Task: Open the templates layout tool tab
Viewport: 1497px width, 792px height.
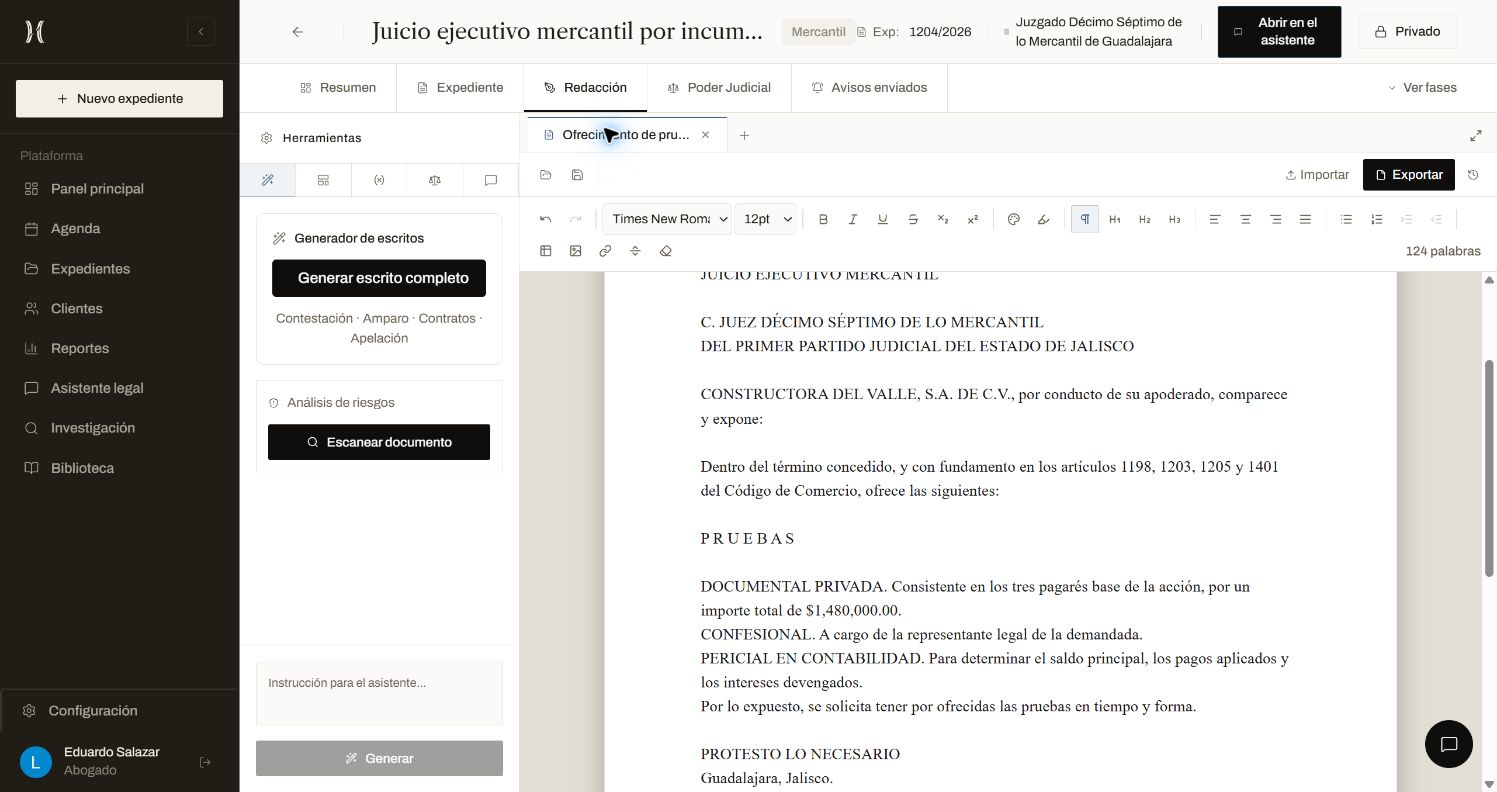Action: pos(323,180)
